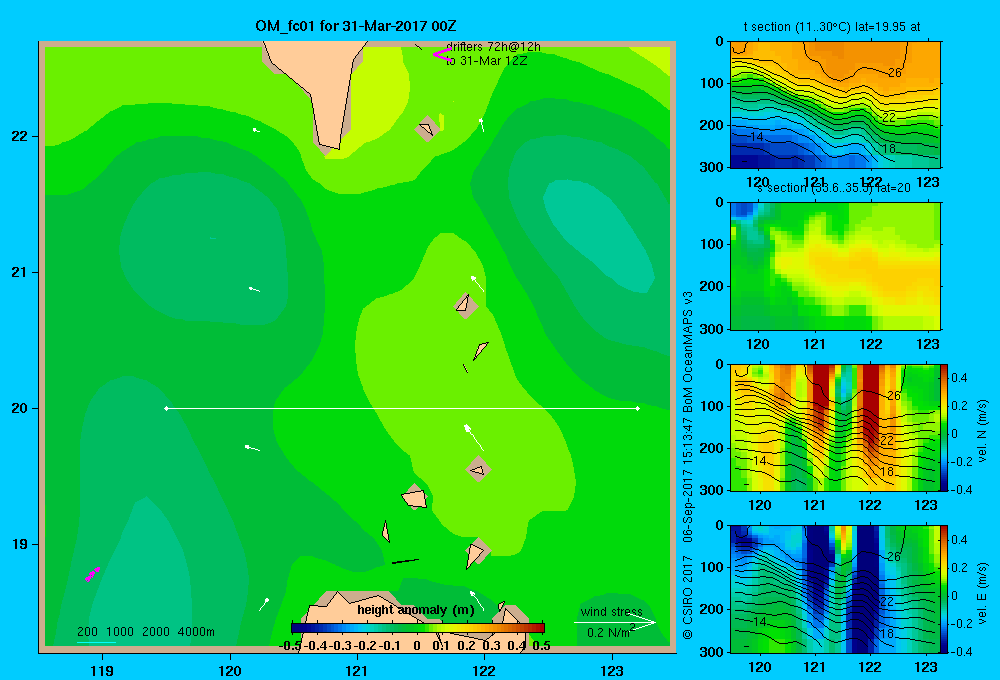1000x680 pixels.
Task: Click the magenta drifter arrow beside 'drifters 72h@12h'
Action: [x=442, y=55]
